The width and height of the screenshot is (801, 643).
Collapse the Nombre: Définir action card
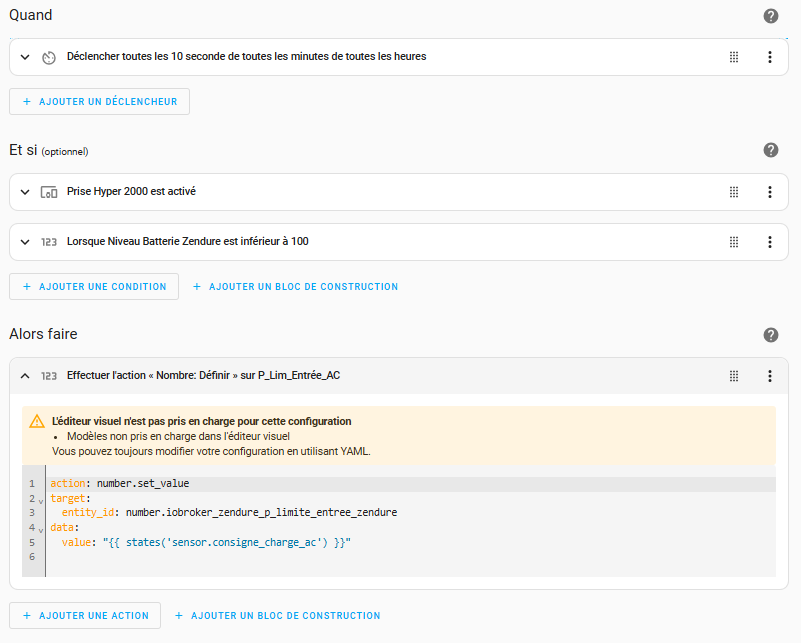point(25,376)
